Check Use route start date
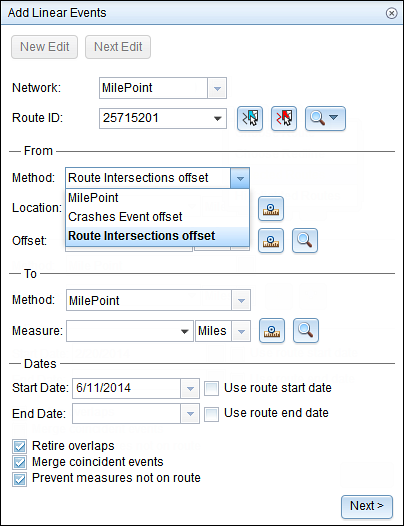Screen dimensions: 404x526 click(x=211, y=388)
